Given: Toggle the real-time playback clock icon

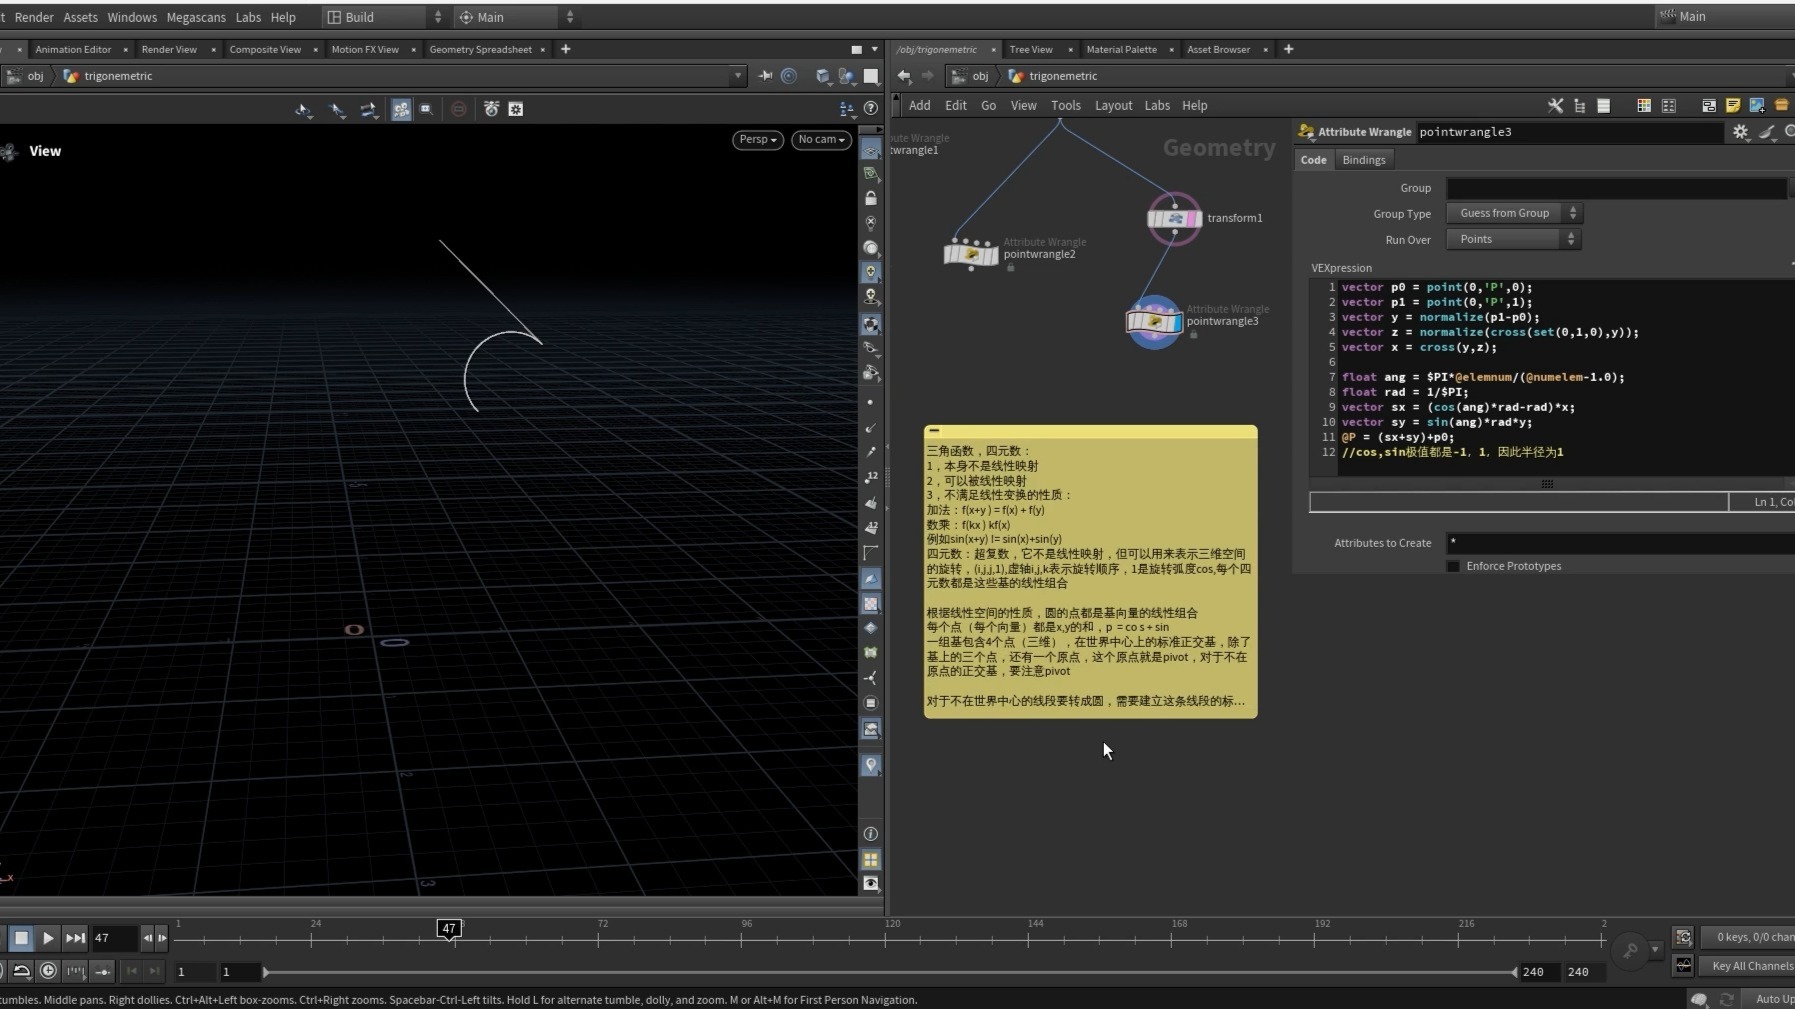Looking at the screenshot, I should tap(48, 971).
